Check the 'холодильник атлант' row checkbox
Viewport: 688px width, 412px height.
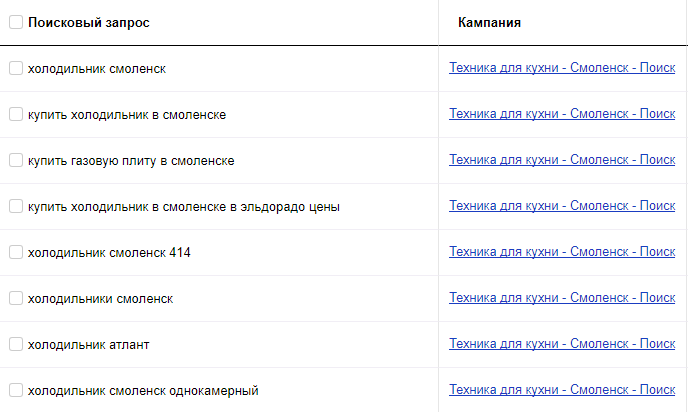coord(16,344)
